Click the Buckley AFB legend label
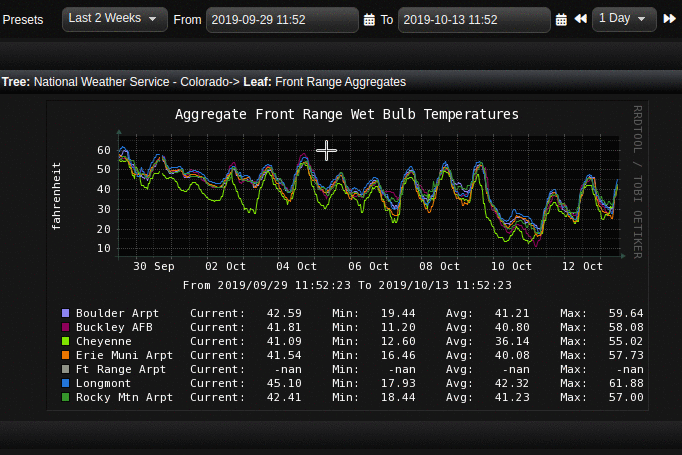 click(114, 327)
